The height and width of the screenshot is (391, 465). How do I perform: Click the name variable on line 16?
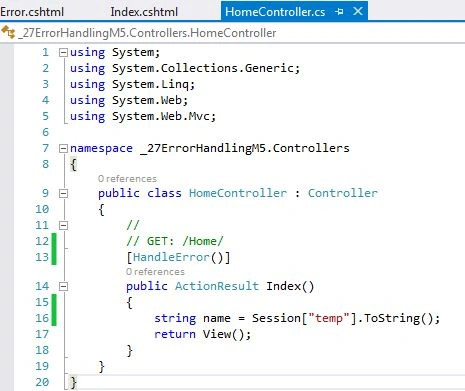(217, 318)
